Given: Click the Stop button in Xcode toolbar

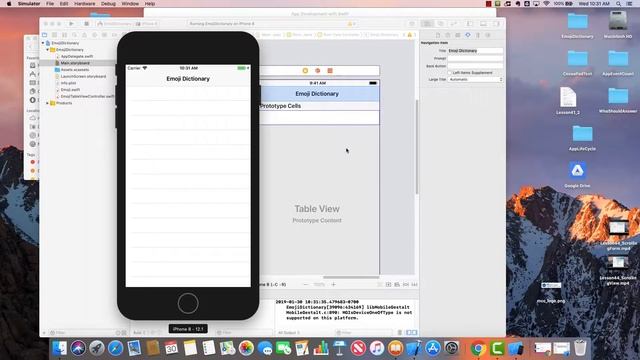Looking at the screenshot, I should (87, 24).
